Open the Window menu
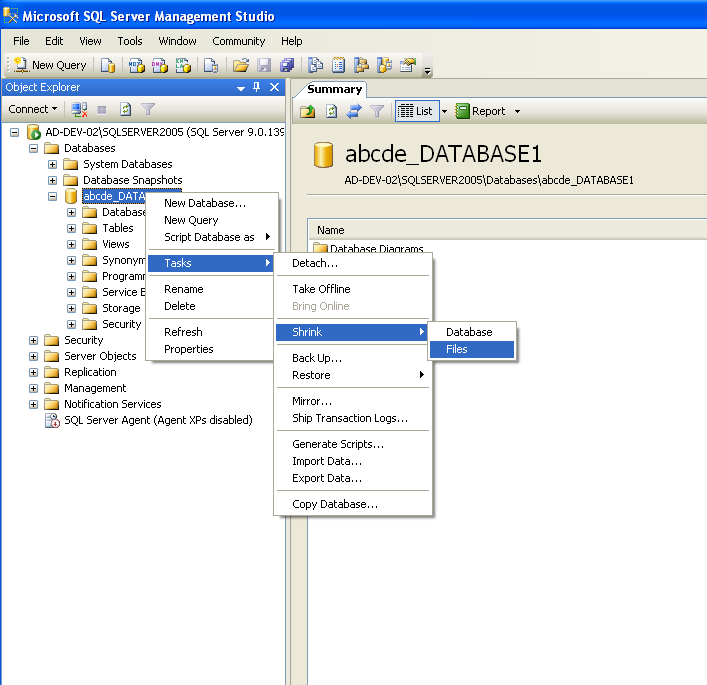Viewport: 707px width, 685px height. 177,41
